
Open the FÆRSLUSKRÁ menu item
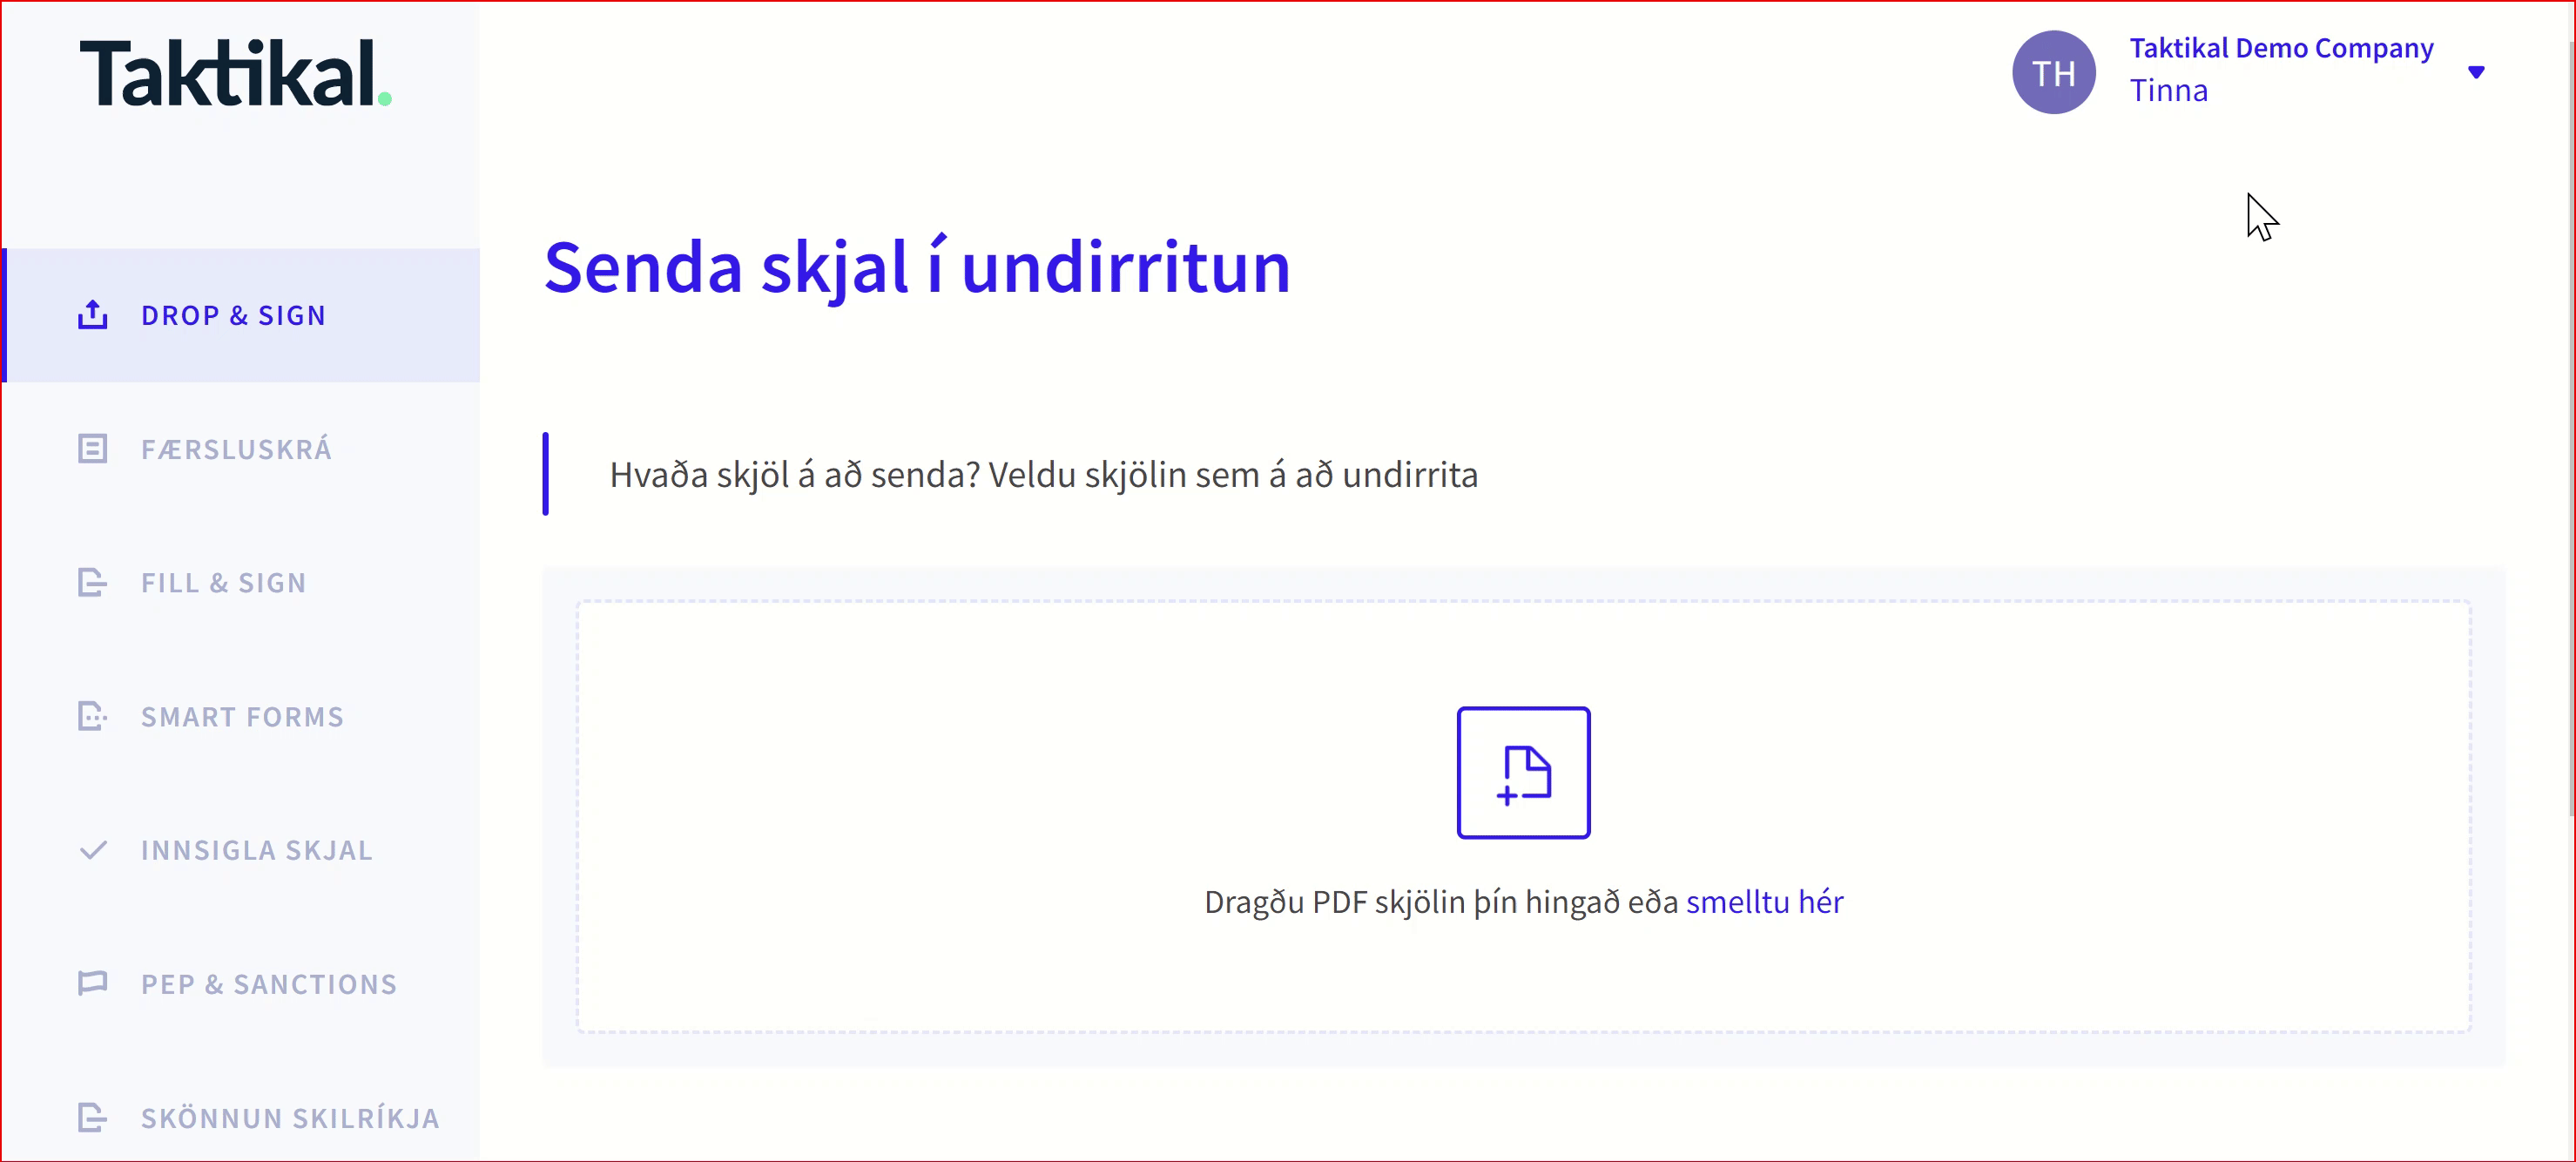tap(241, 449)
